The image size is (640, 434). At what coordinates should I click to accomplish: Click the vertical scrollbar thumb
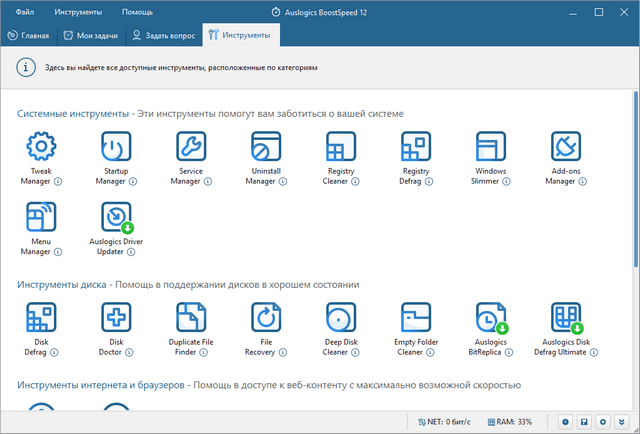(x=636, y=180)
